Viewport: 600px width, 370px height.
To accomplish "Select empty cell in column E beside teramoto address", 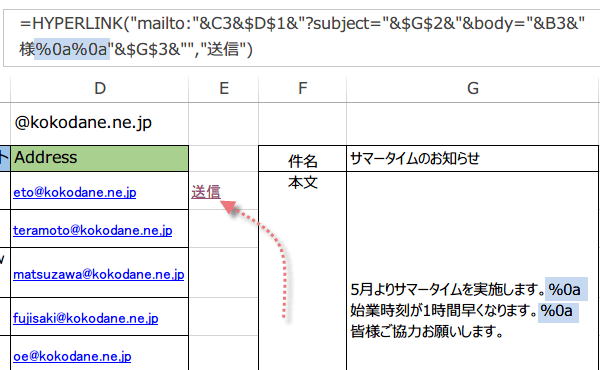I will tap(224, 228).
